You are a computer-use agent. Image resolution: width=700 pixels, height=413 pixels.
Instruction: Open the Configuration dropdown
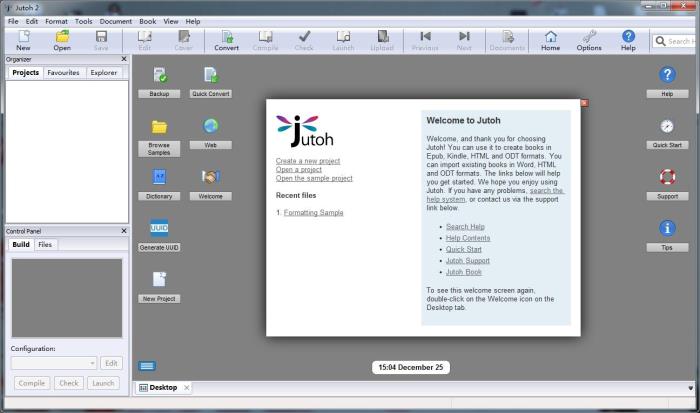[x=54, y=363]
